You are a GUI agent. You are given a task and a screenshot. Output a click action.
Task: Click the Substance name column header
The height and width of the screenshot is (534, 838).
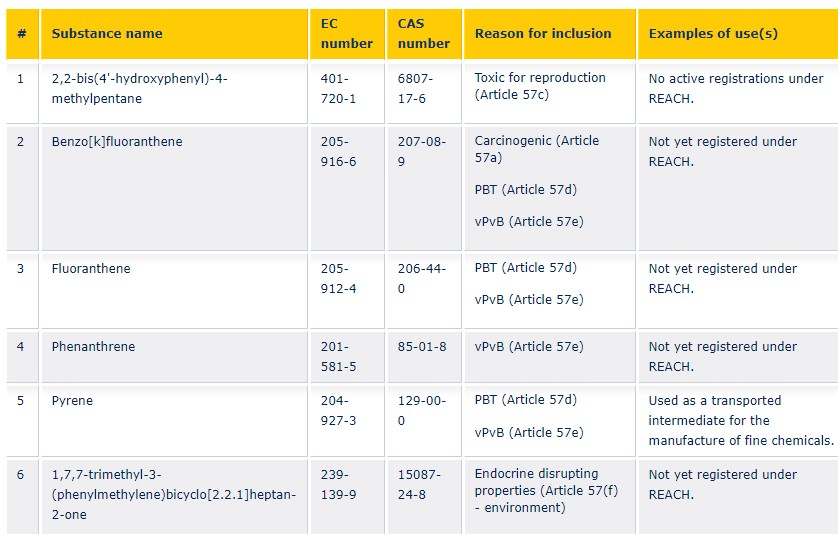coord(107,34)
